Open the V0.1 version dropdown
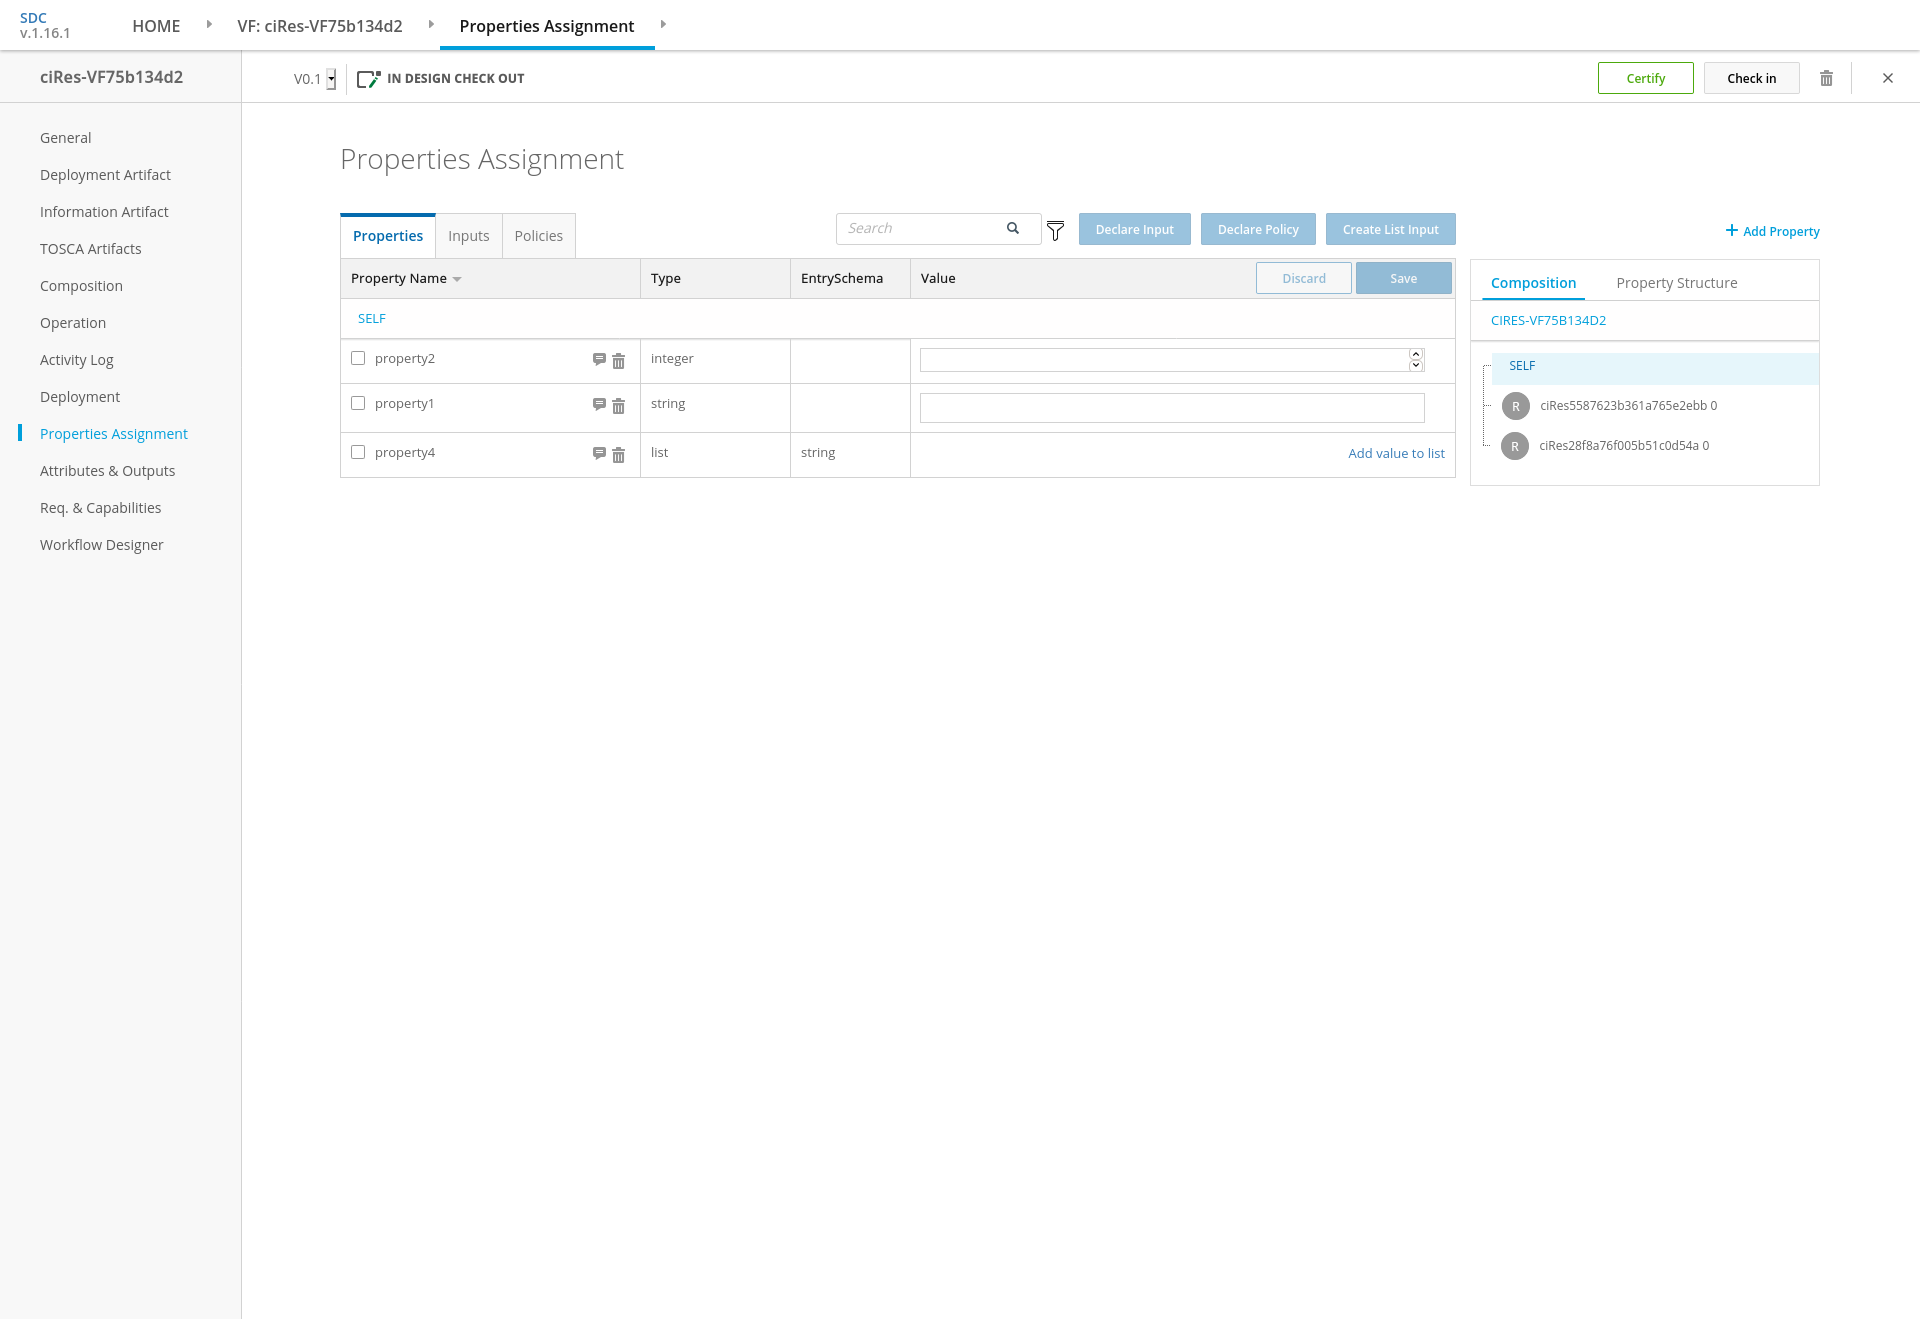The width and height of the screenshot is (1920, 1319). pyautogui.click(x=331, y=79)
